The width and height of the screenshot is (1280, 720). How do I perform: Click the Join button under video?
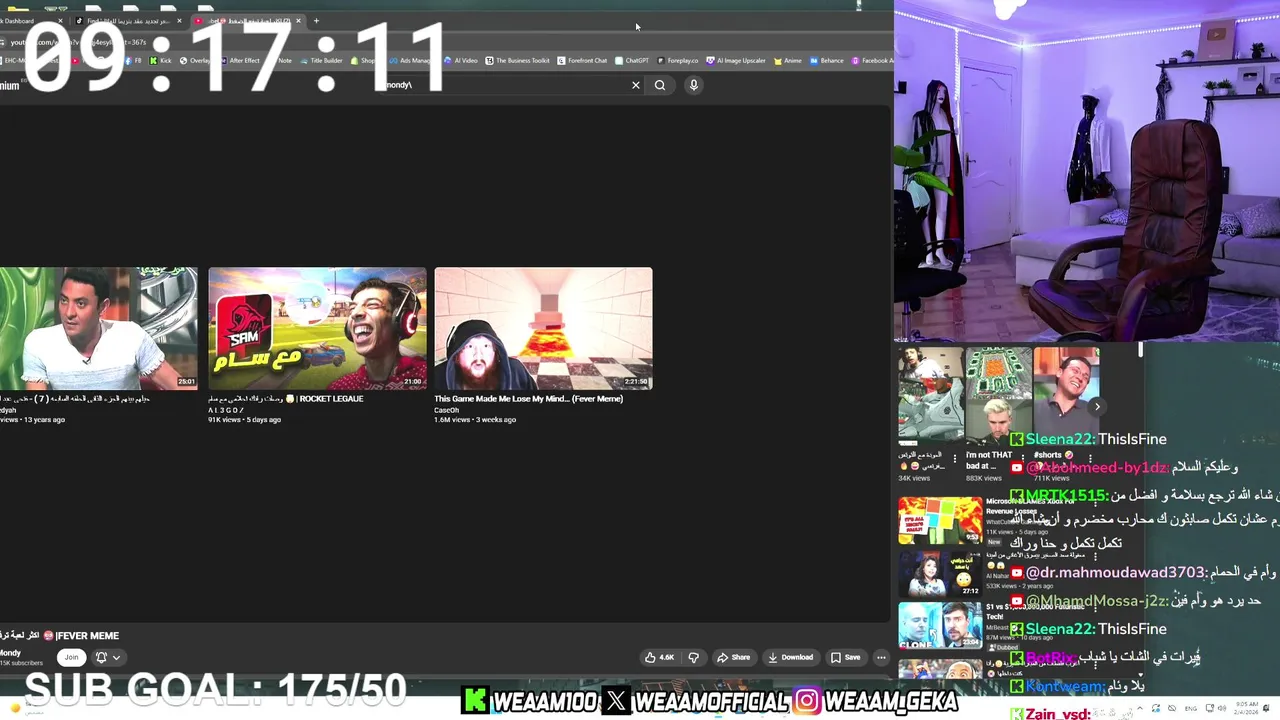71,657
